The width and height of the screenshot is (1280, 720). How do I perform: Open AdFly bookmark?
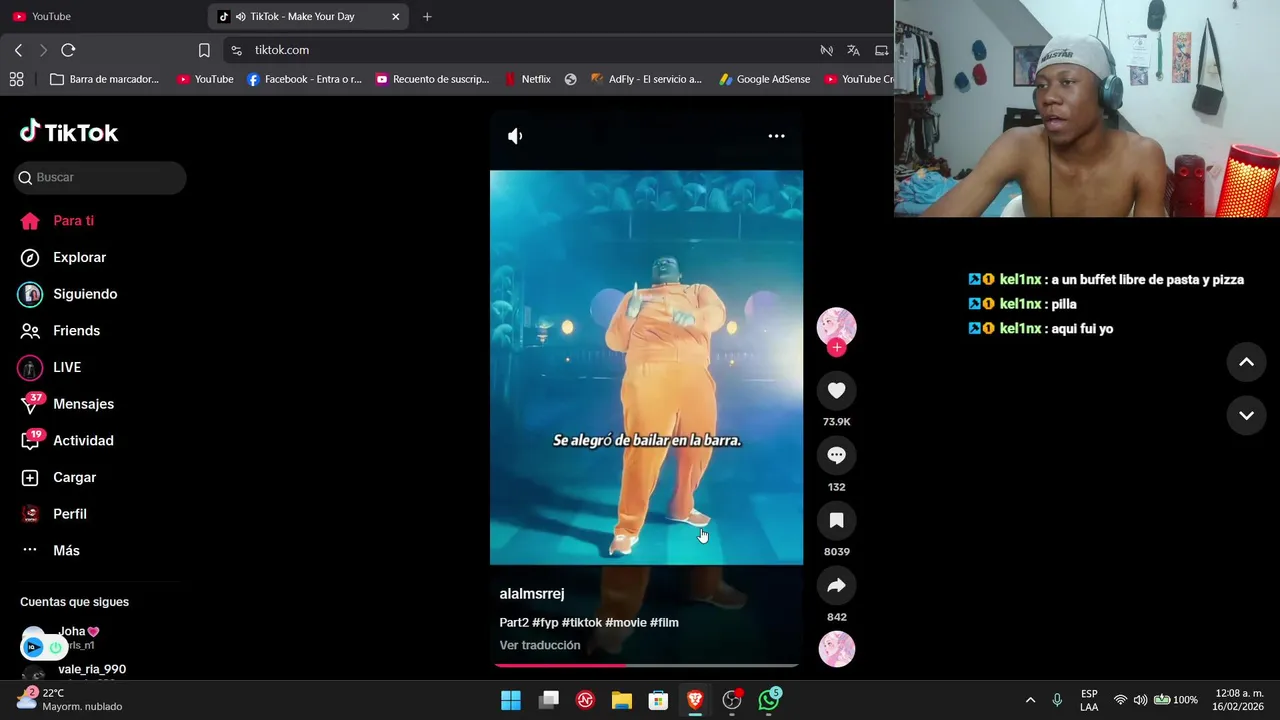646,79
